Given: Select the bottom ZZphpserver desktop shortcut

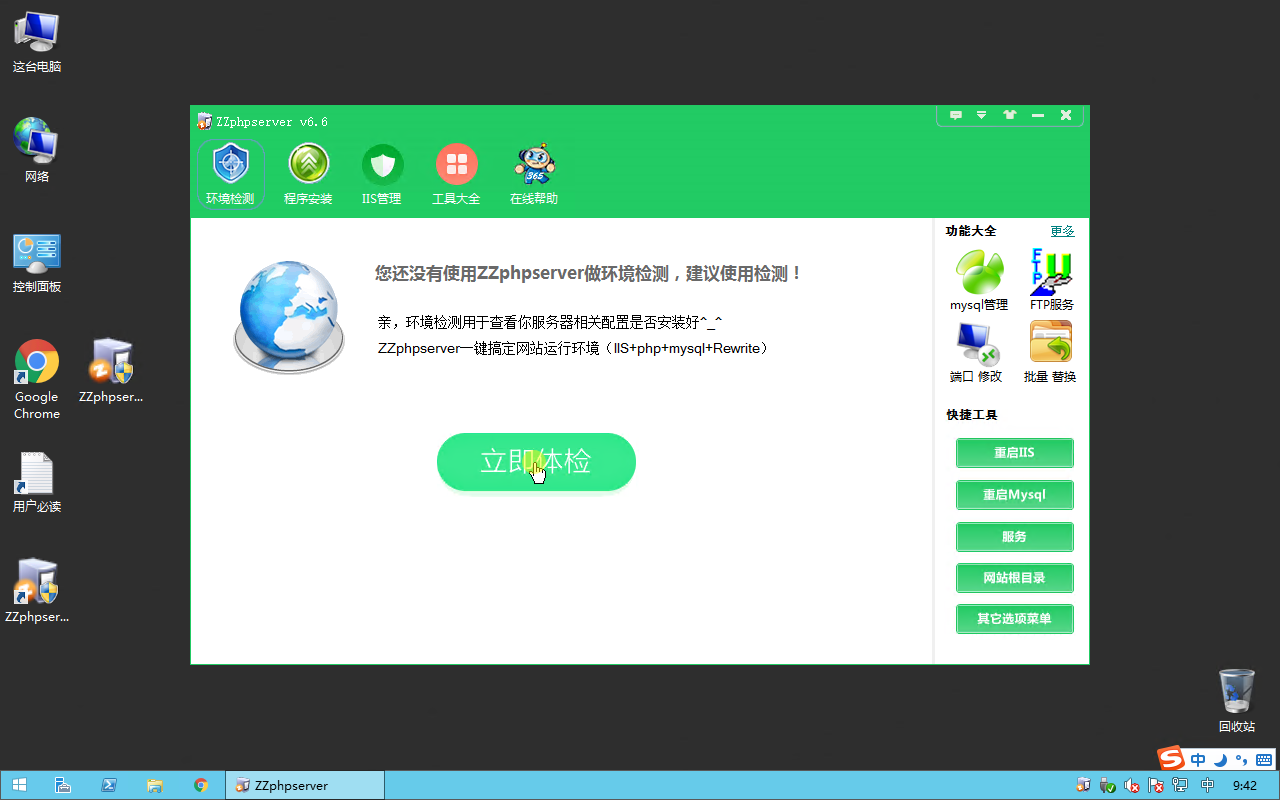Looking at the screenshot, I should click(37, 591).
